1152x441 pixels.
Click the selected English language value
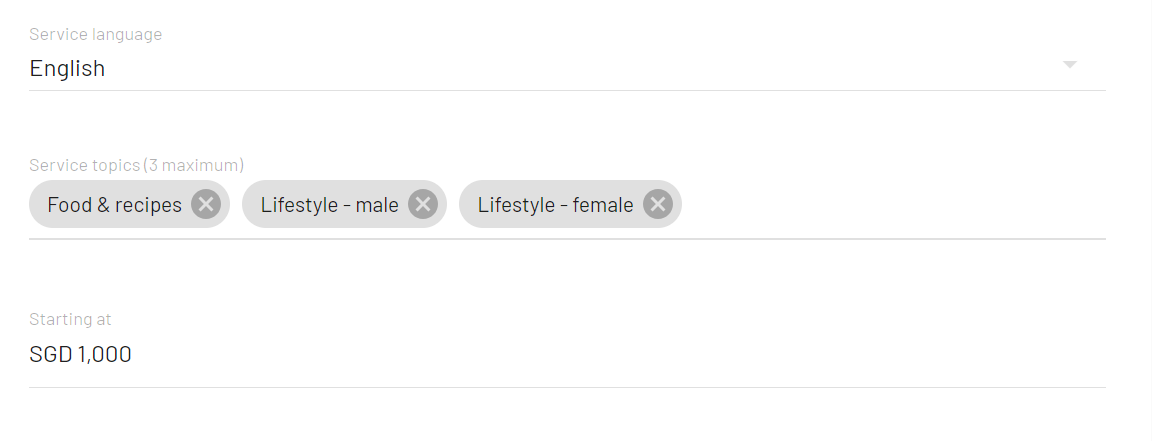pos(67,68)
